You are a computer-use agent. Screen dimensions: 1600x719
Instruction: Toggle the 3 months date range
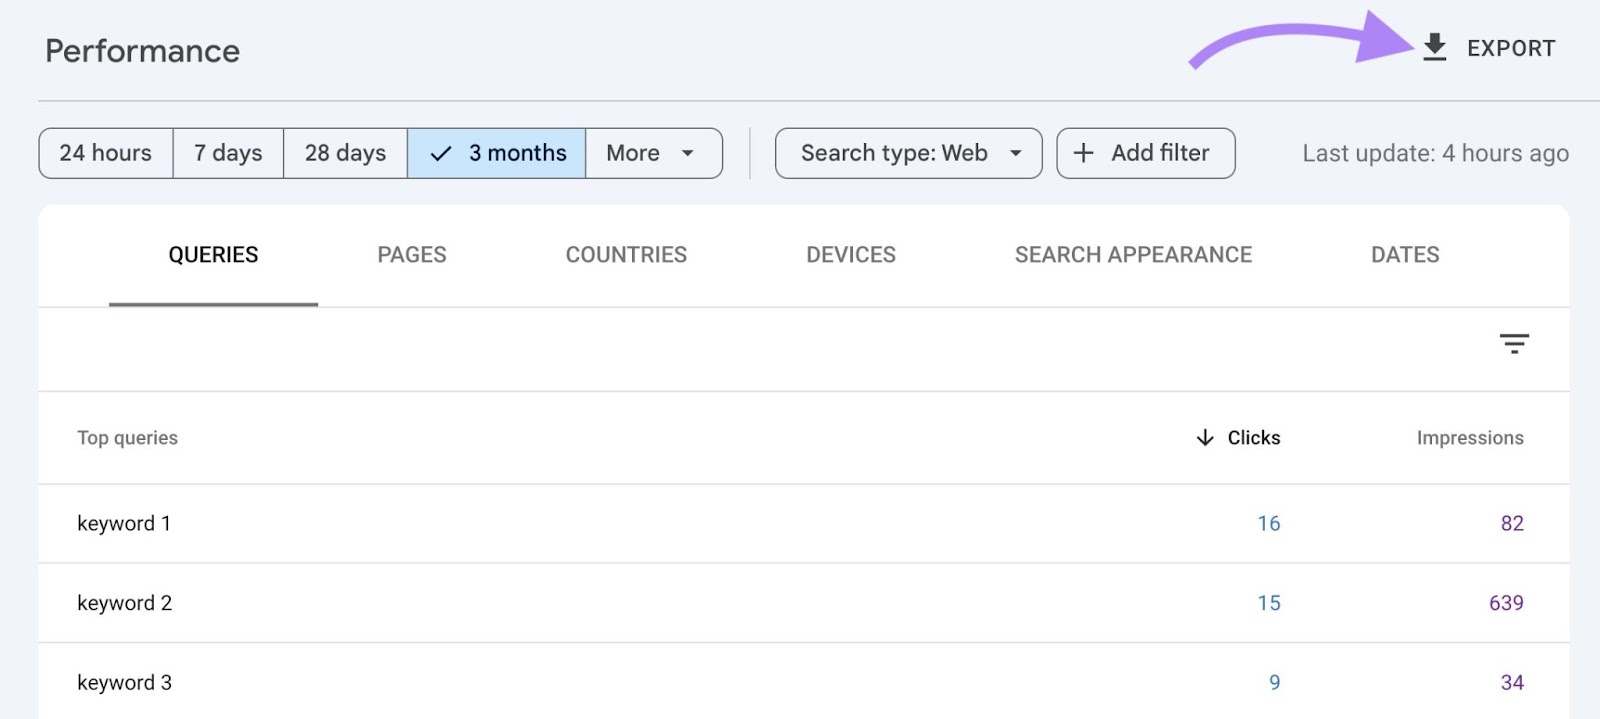pyautogui.click(x=497, y=153)
